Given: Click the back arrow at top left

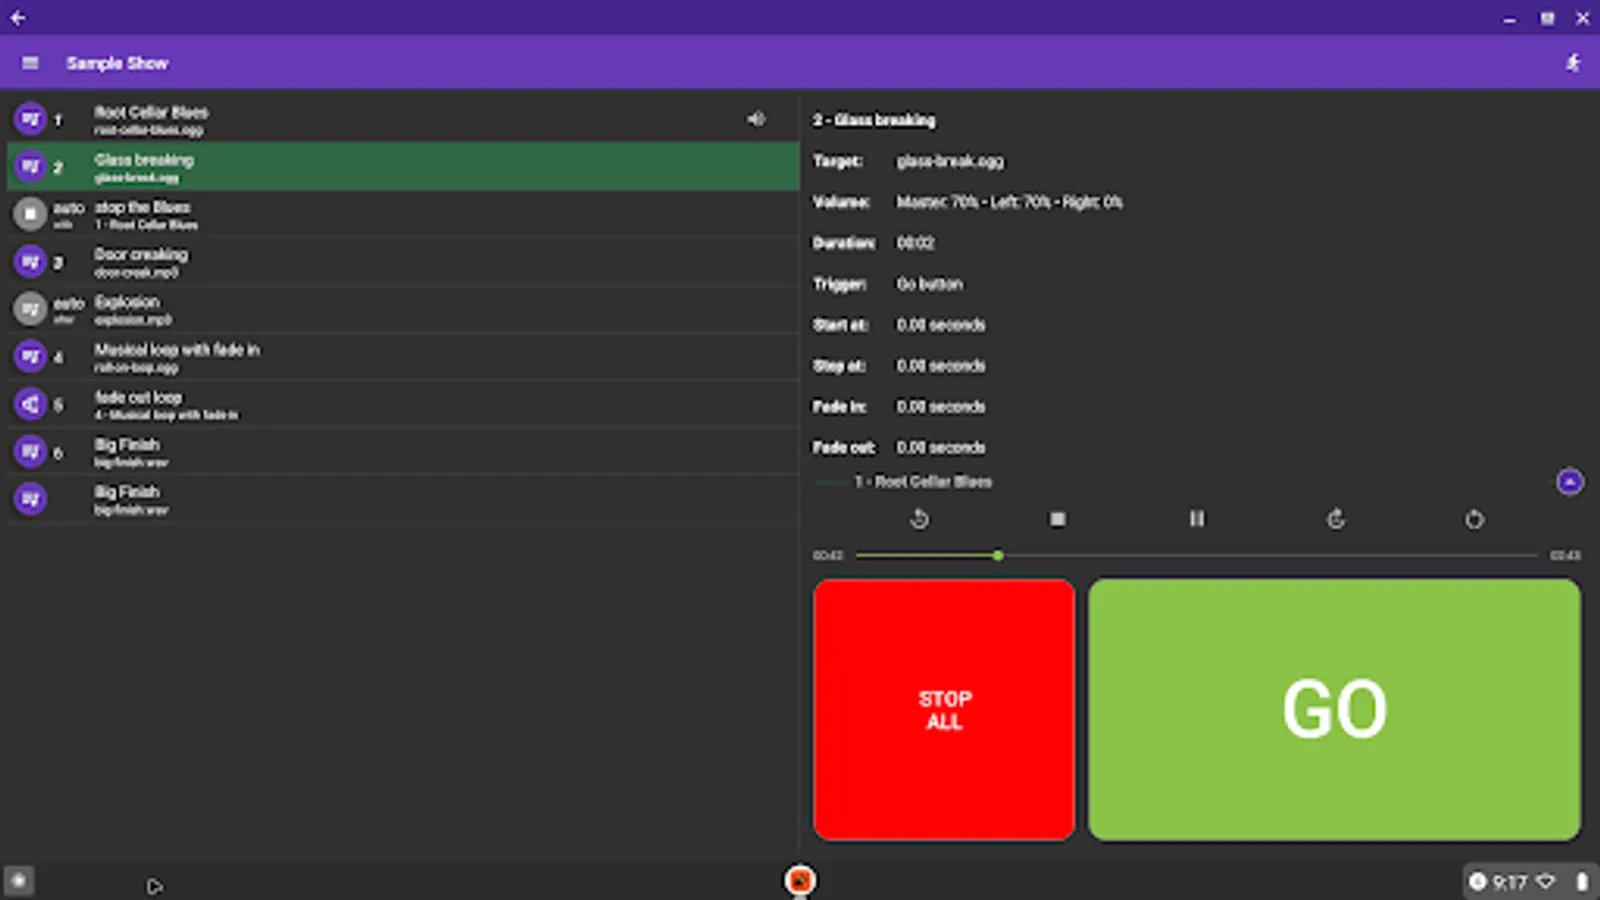Looking at the screenshot, I should [x=16, y=16].
